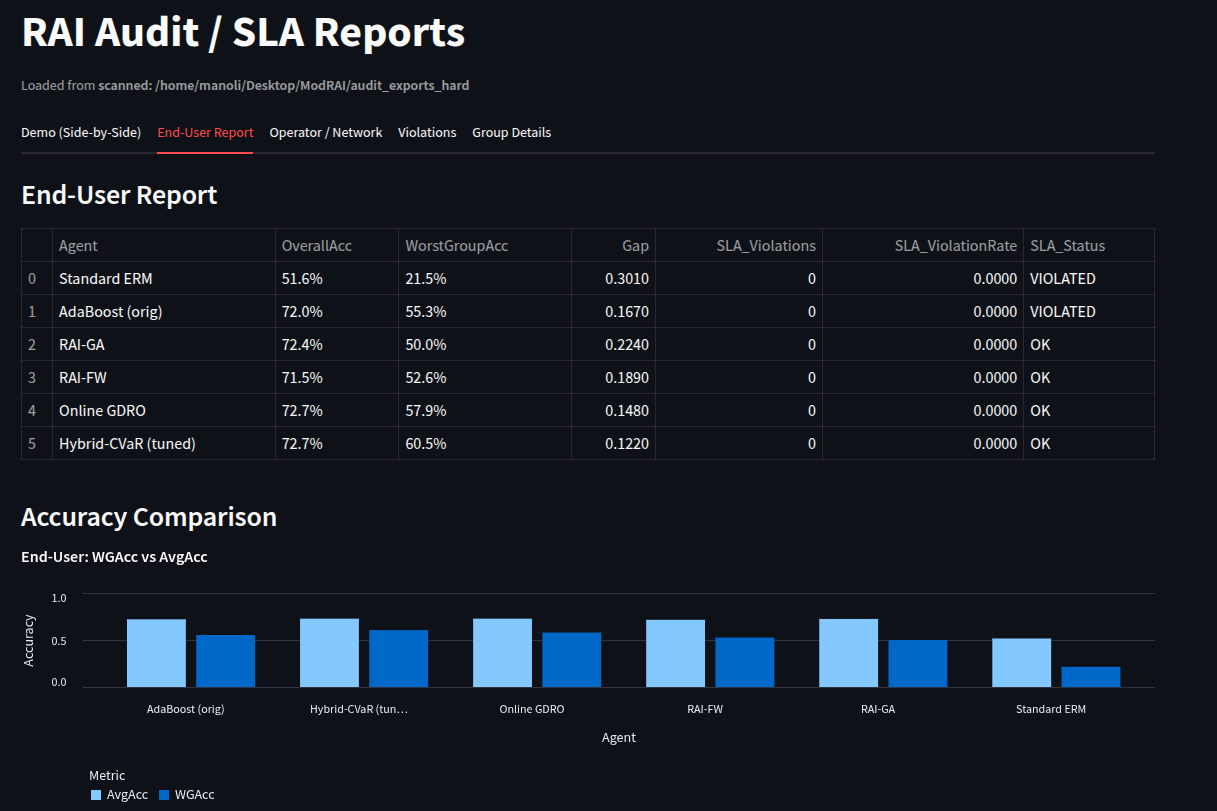Sort by the SLA_Status column header
The height and width of the screenshot is (811, 1217).
coord(1067,246)
